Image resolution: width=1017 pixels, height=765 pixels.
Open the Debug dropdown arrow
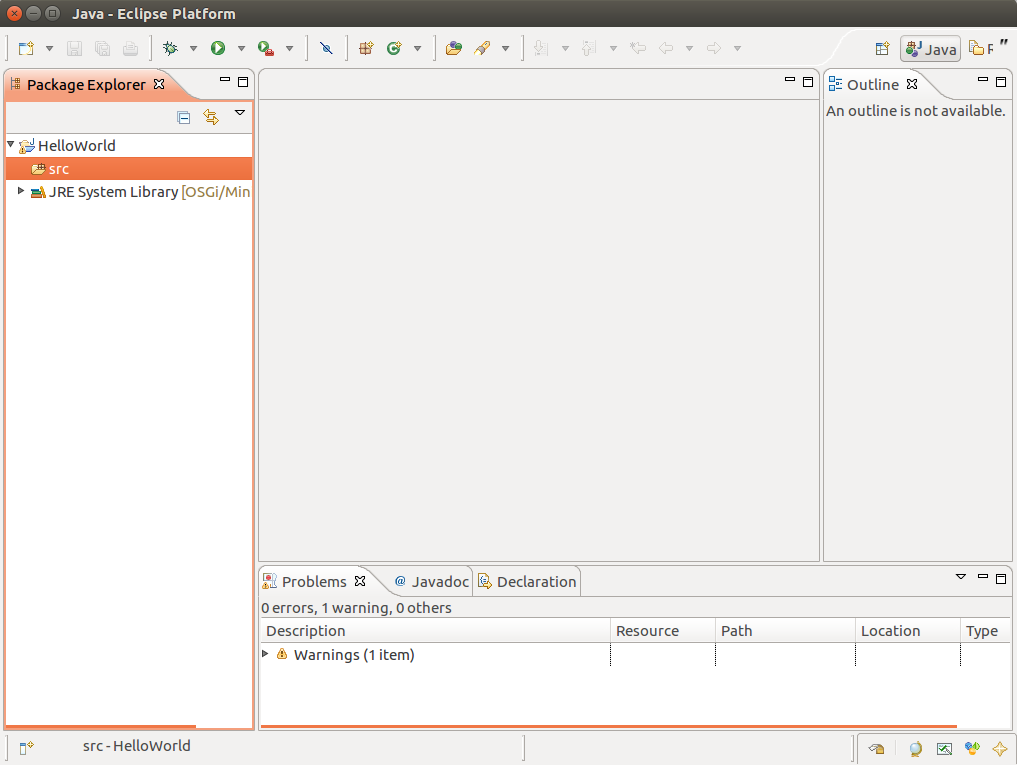click(193, 49)
